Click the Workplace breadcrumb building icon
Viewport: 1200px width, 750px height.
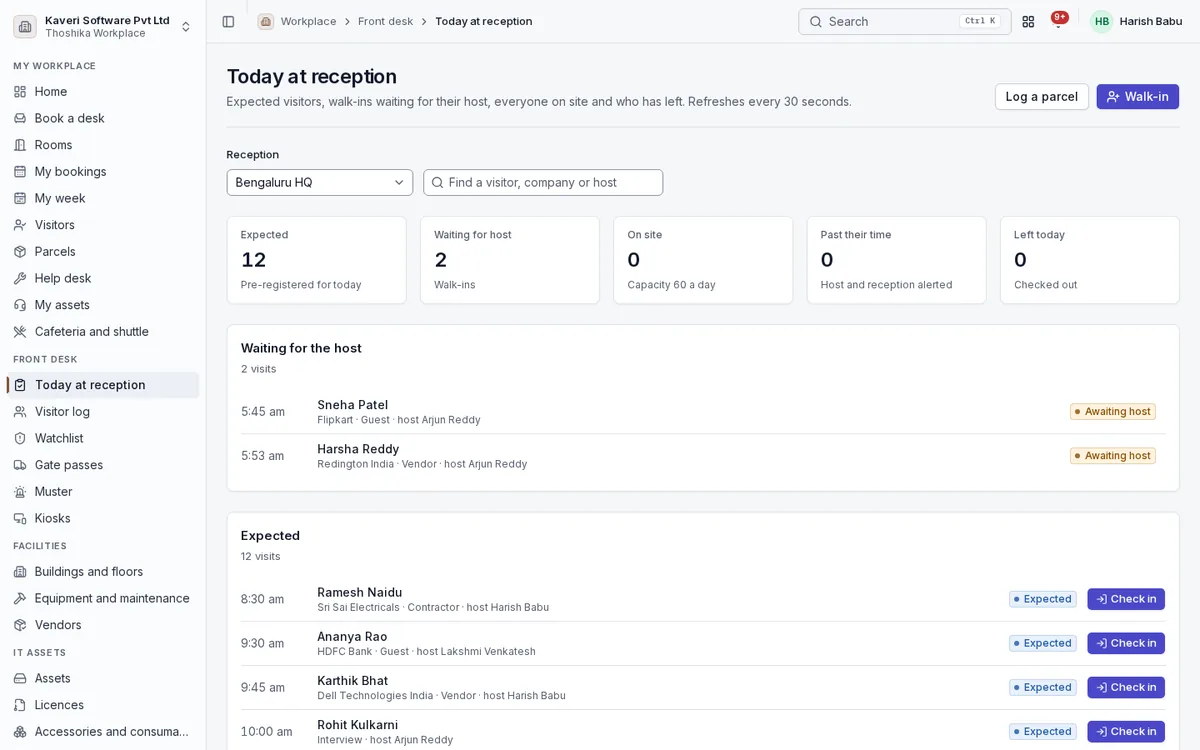(x=265, y=21)
